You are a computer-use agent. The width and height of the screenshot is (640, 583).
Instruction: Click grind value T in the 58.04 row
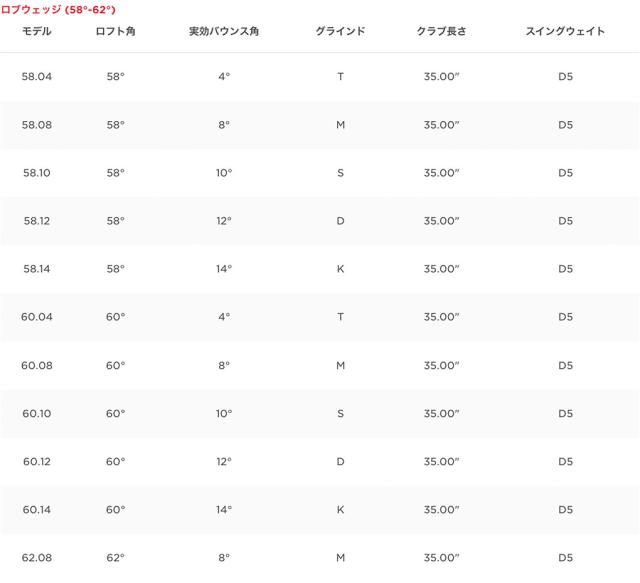pos(340,77)
